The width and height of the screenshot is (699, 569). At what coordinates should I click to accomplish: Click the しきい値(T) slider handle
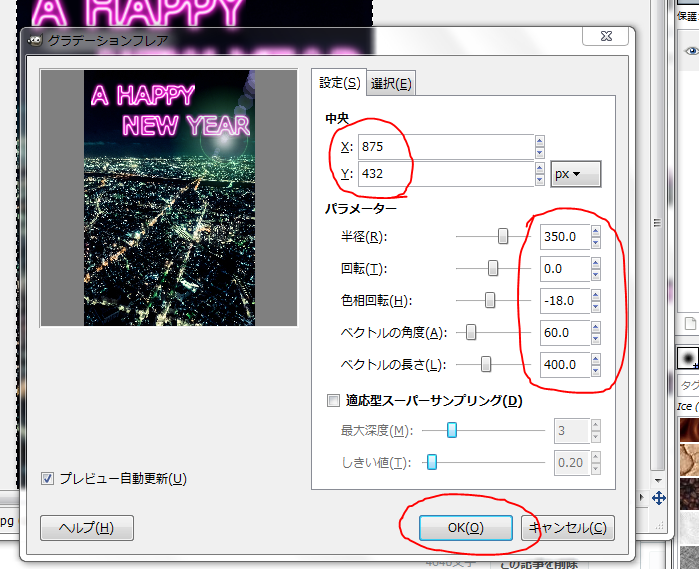click(432, 462)
